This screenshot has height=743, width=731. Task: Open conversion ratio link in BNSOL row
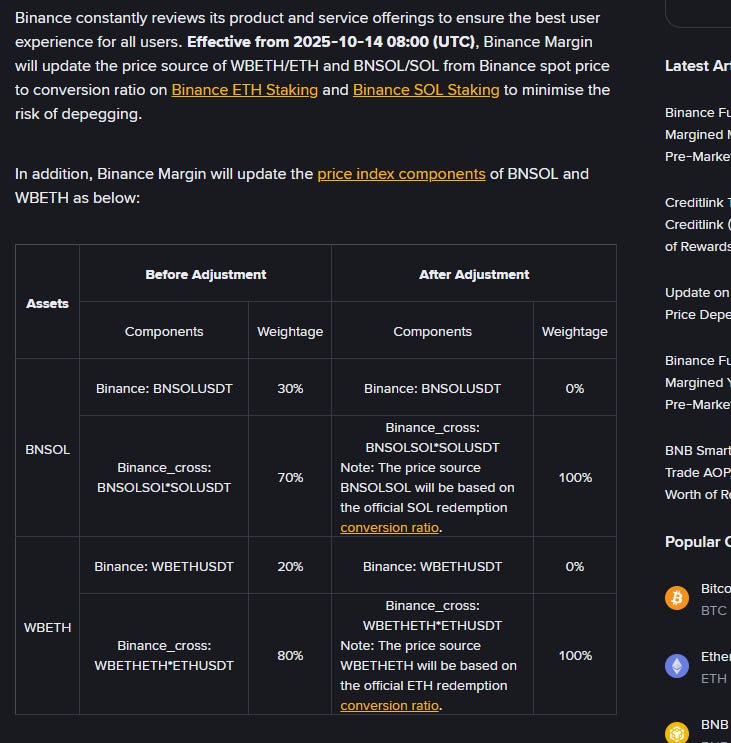[x=389, y=527]
